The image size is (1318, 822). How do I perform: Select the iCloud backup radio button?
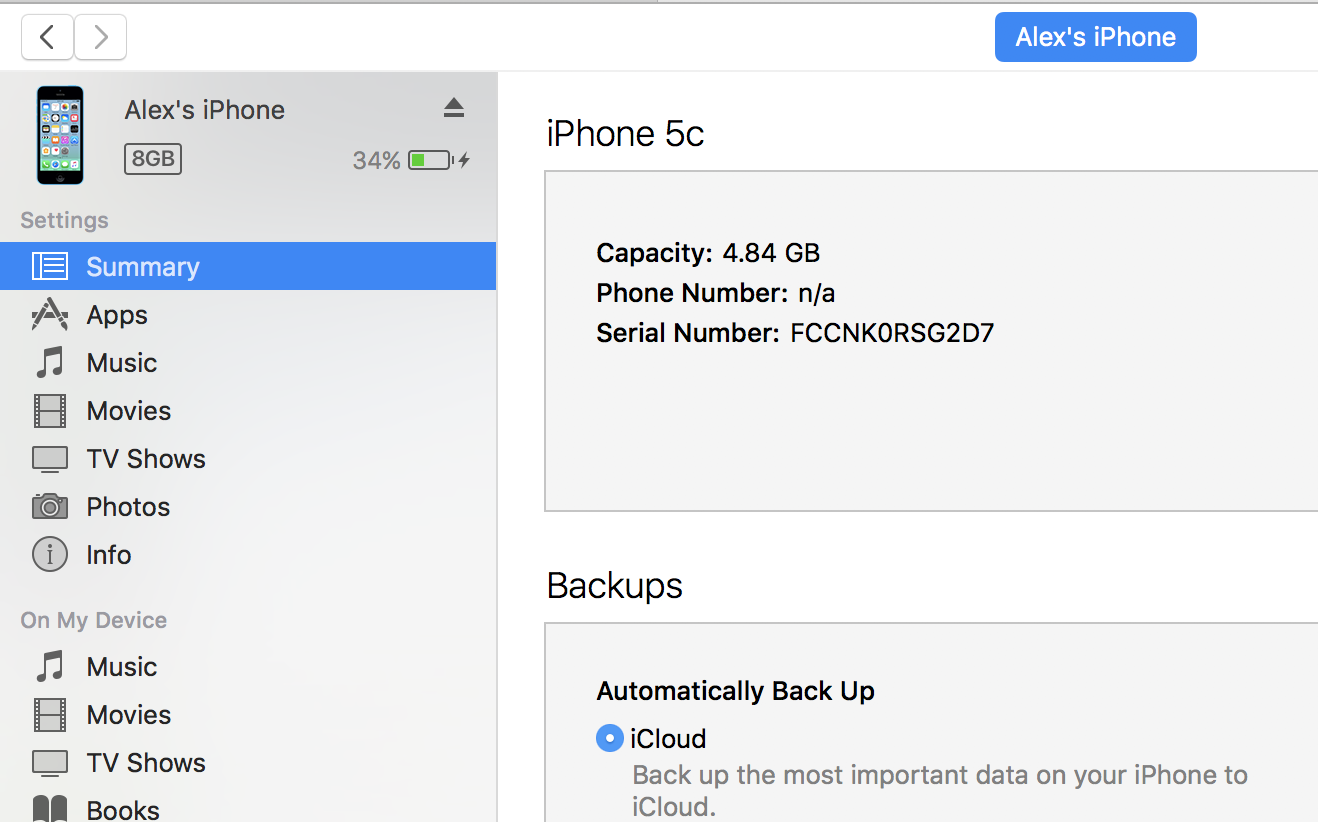pos(609,739)
